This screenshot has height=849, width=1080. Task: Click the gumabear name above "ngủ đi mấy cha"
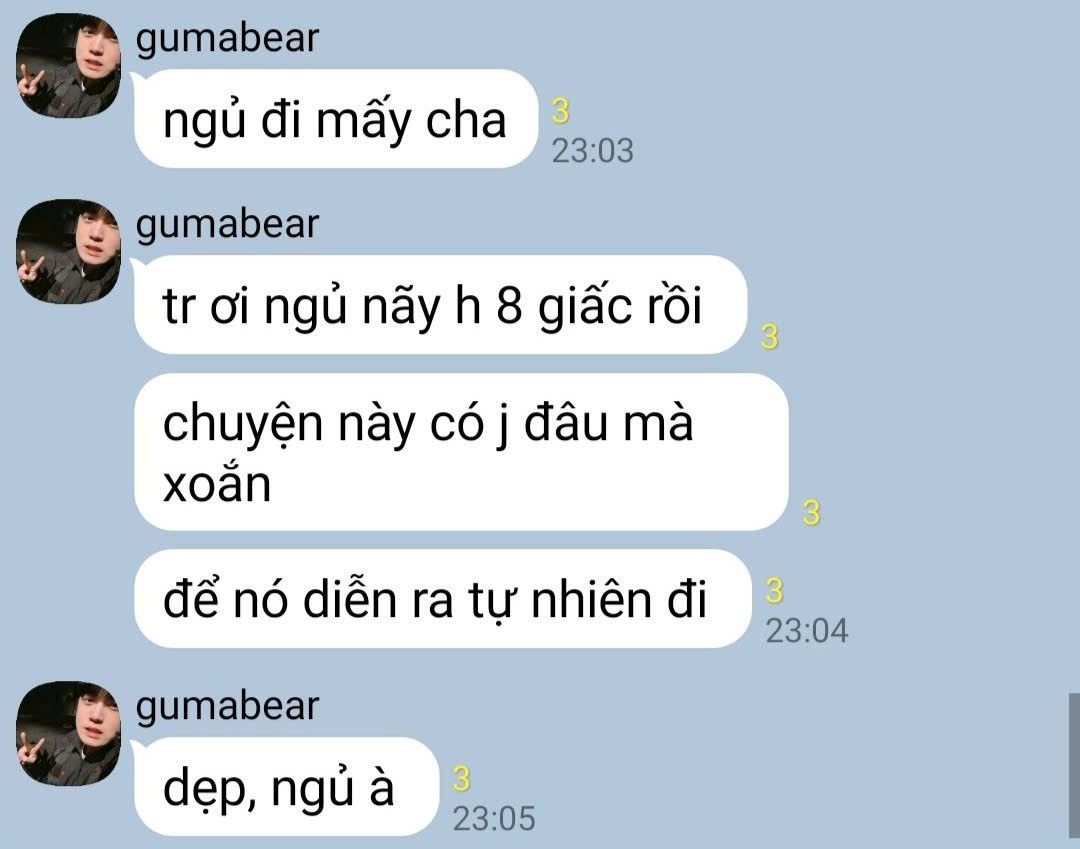(227, 39)
